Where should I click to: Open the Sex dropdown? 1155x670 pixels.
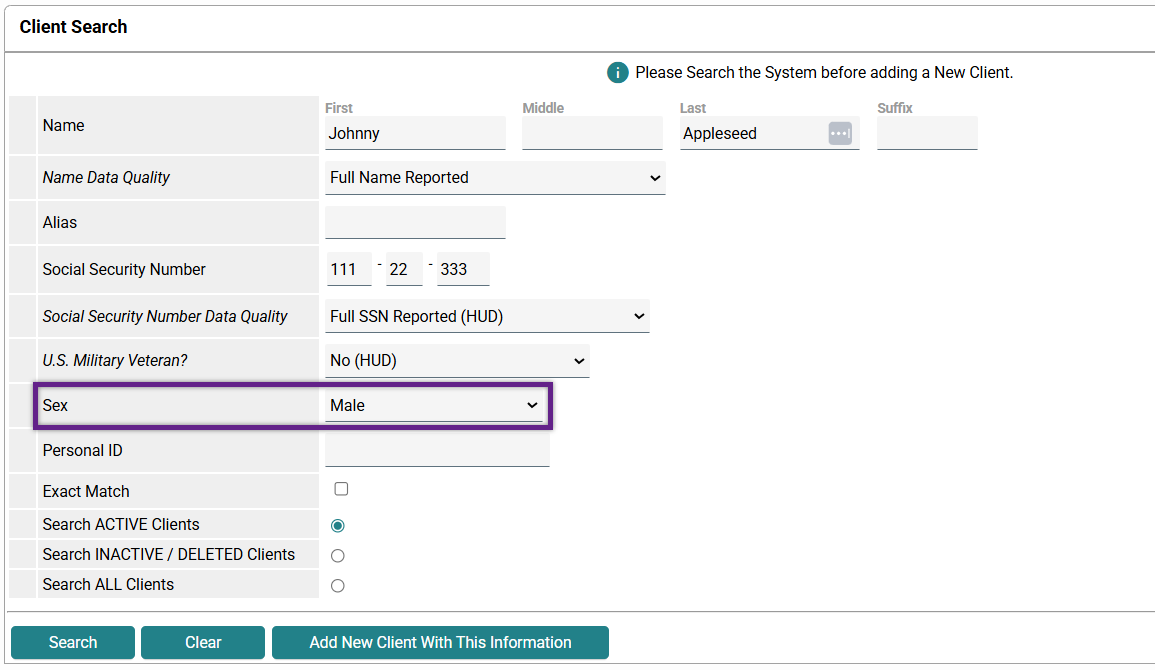[x=434, y=405]
